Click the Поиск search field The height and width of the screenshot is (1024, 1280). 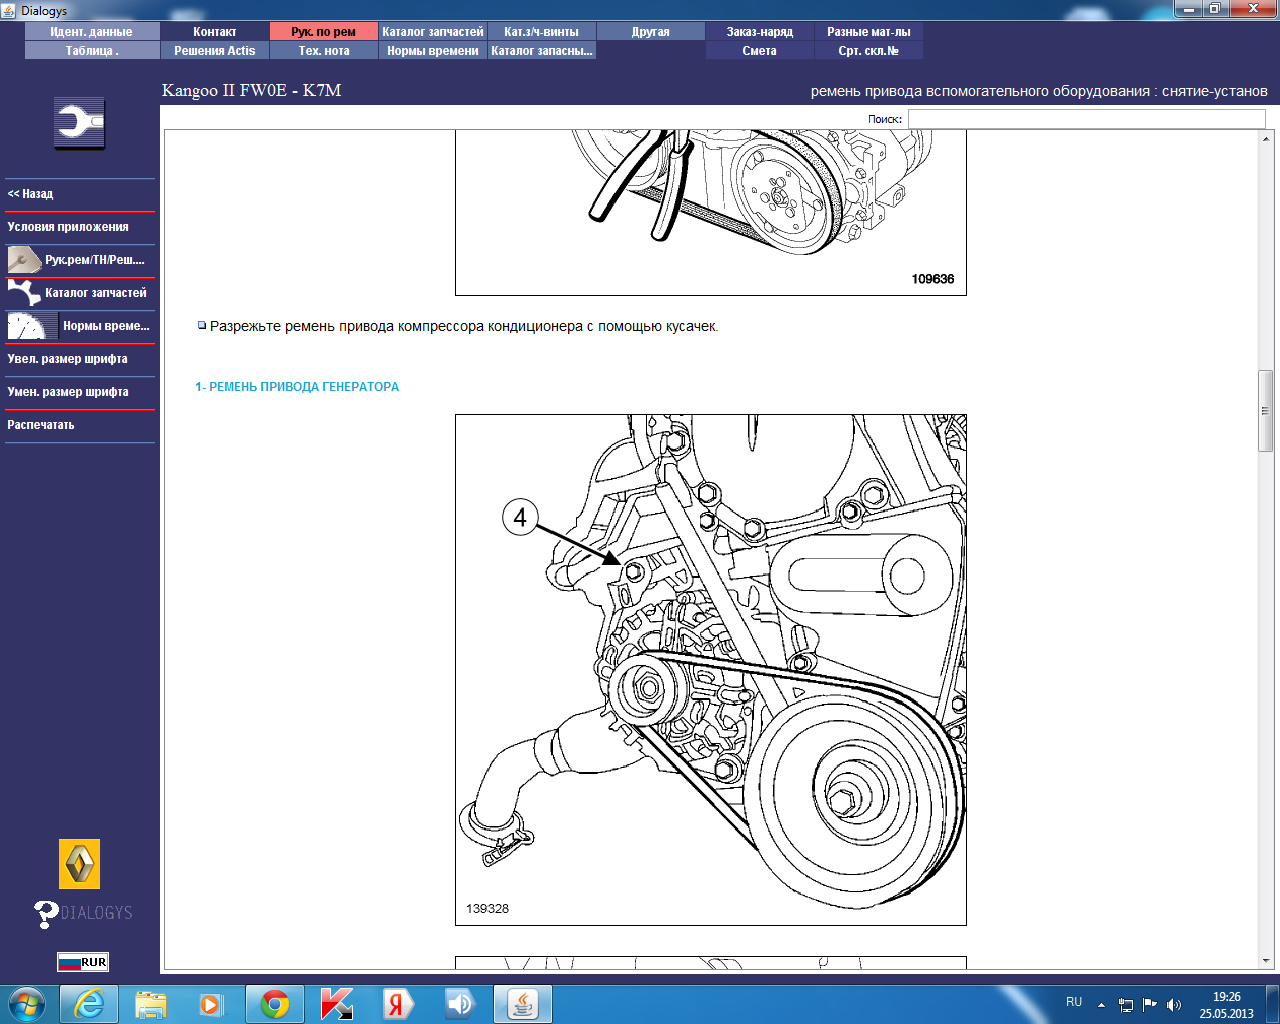(x=1086, y=119)
